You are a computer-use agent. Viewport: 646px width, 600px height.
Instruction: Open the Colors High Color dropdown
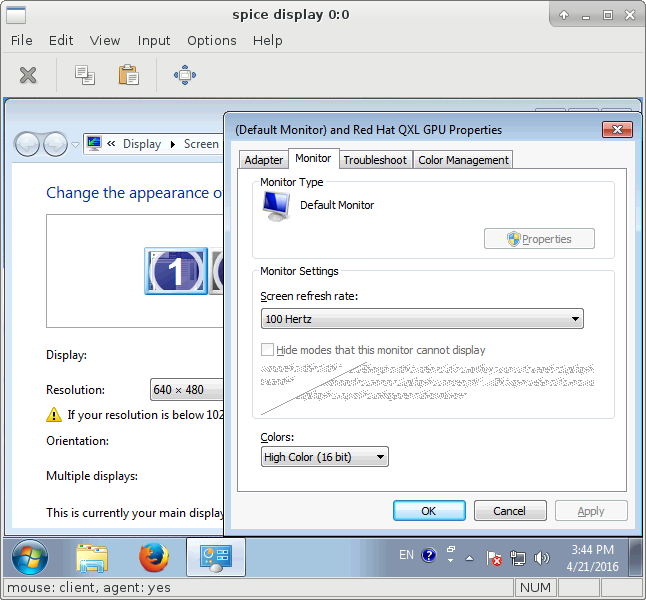[325, 457]
